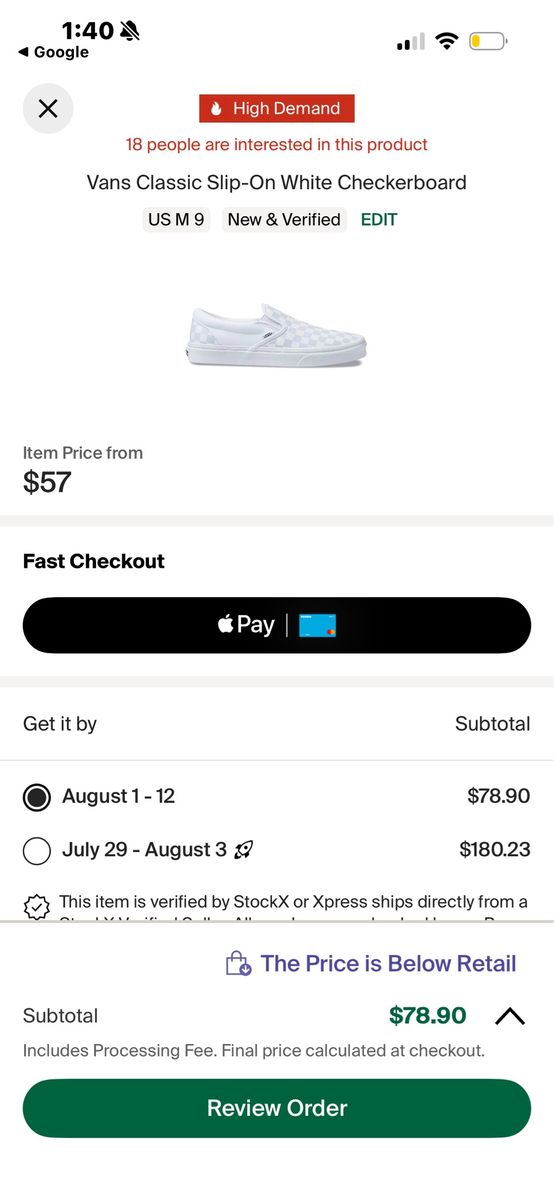Close the checkout screen with X
The image size is (554, 1200).
coord(48,108)
